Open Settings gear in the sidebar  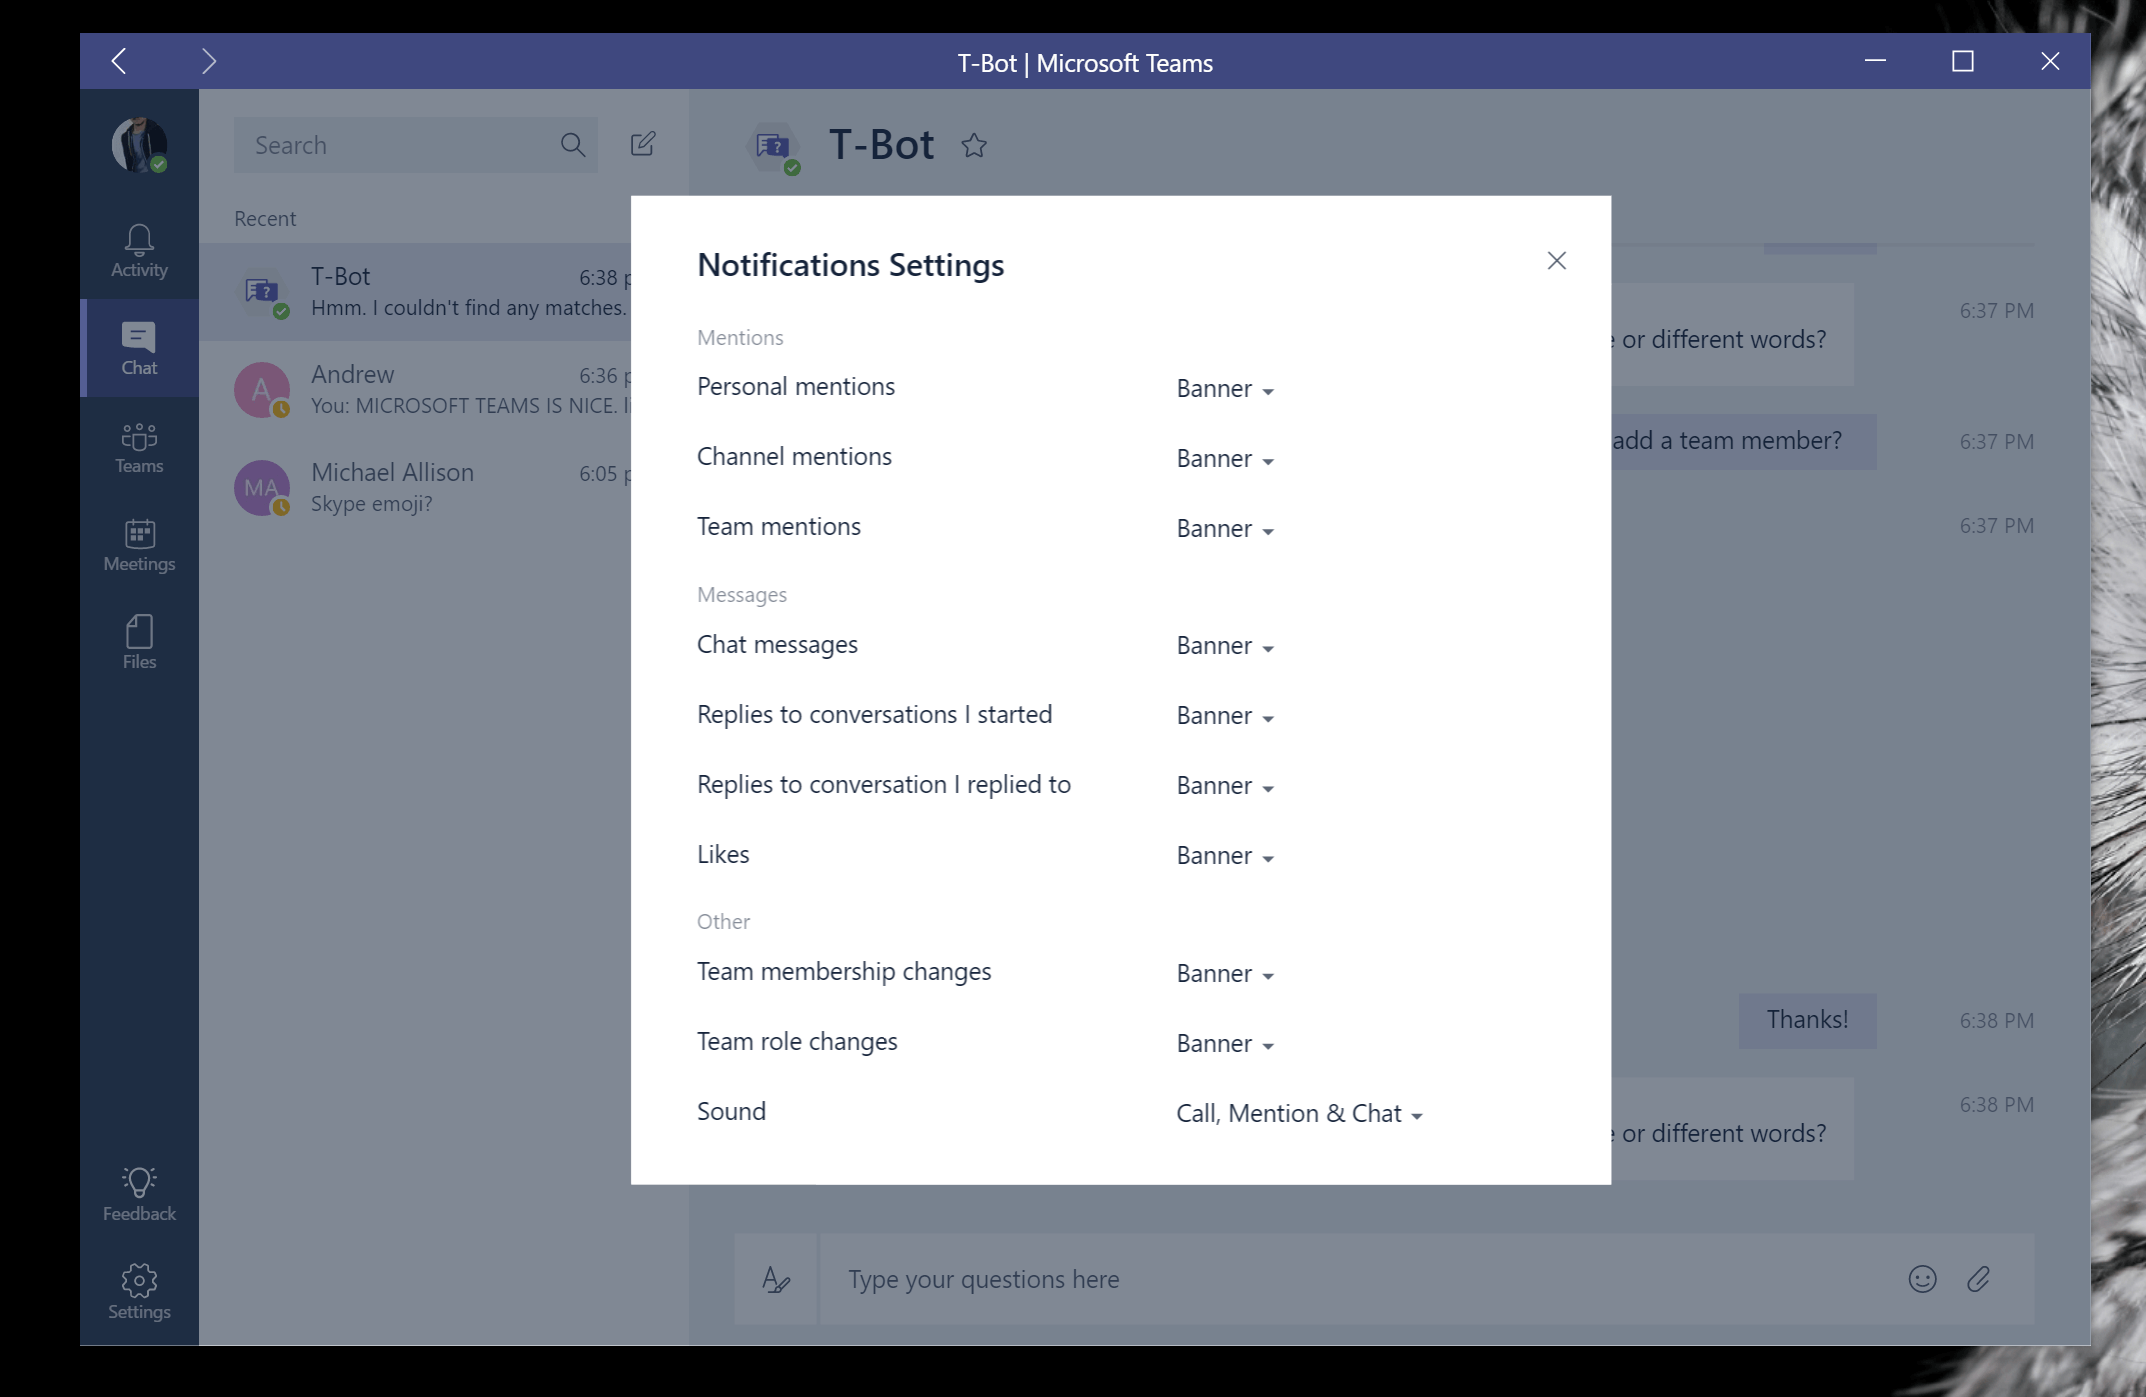139,1292
